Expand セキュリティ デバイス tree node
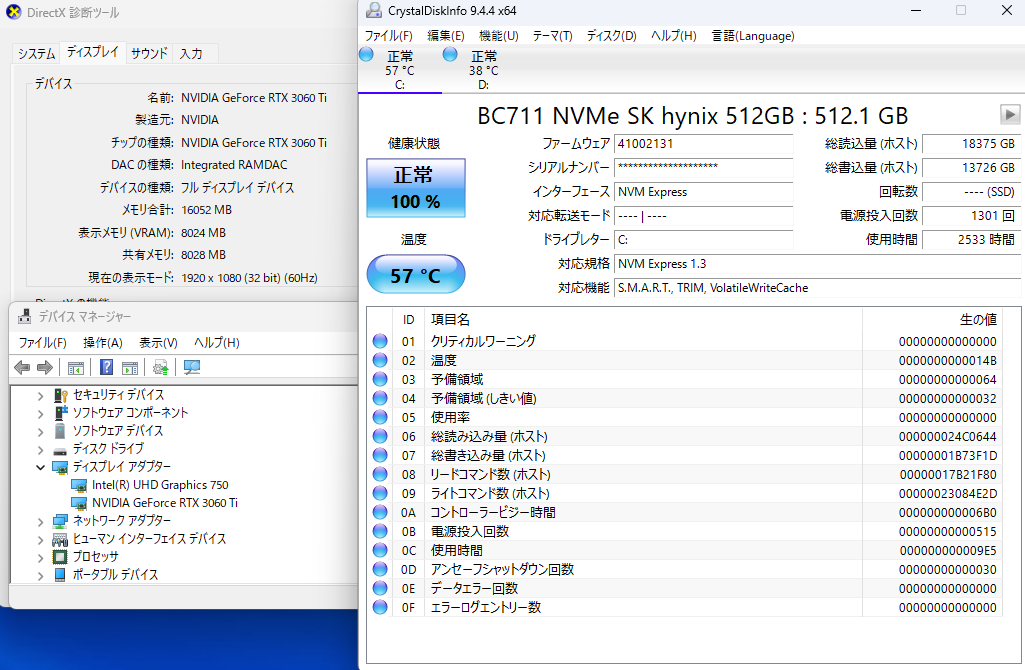The width and height of the screenshot is (1025, 670). point(41,395)
